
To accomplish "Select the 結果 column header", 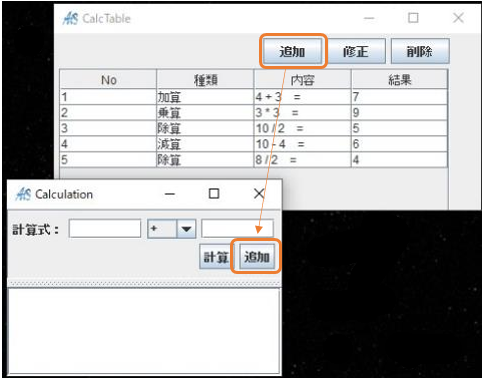I will pyautogui.click(x=399, y=80).
